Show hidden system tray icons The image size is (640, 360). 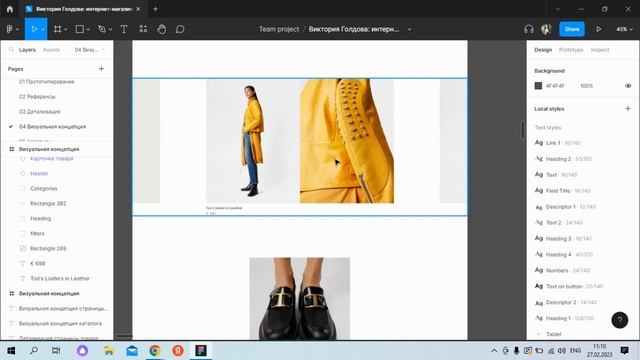tap(494, 350)
